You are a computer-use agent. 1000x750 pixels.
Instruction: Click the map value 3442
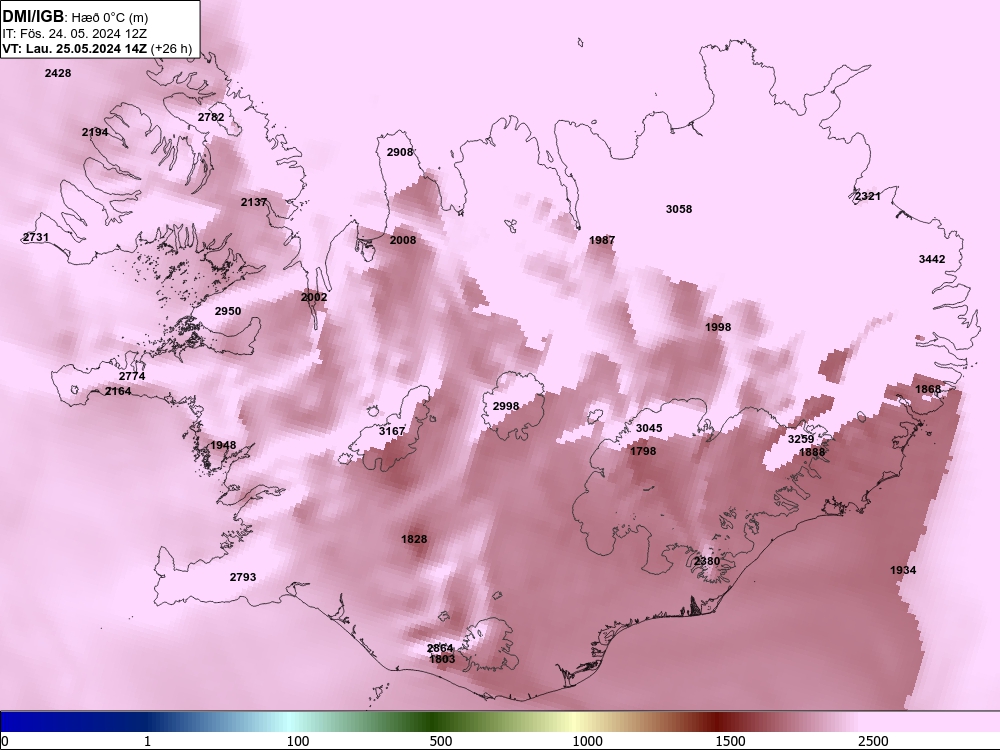[932, 259]
